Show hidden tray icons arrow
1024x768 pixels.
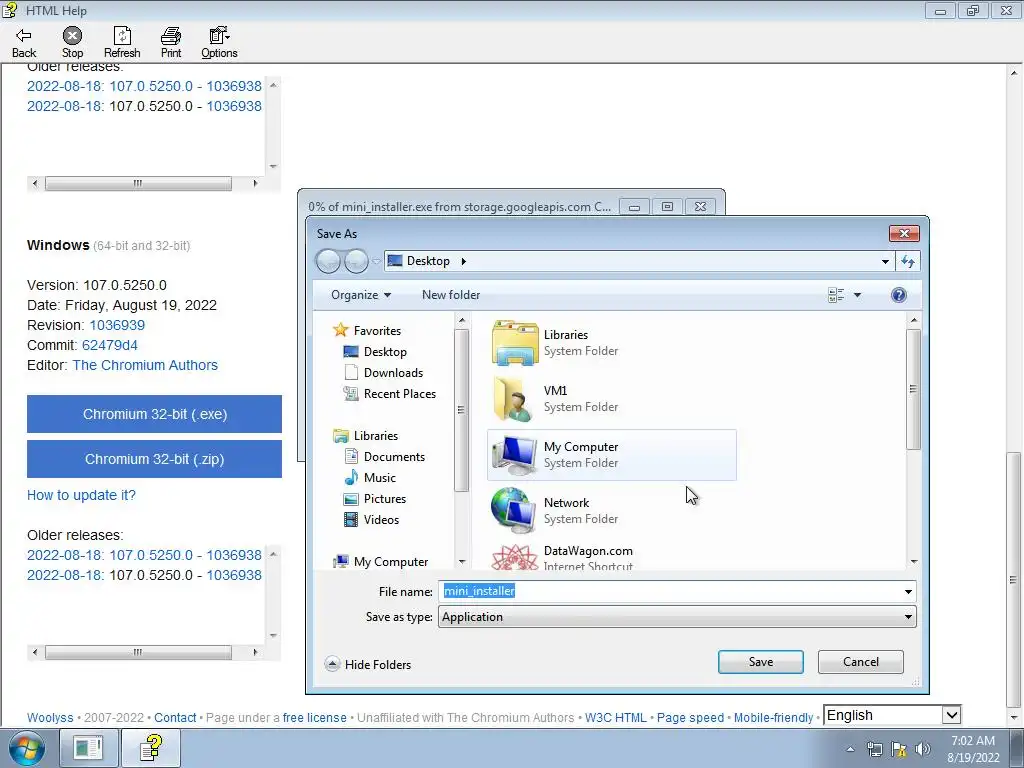tap(850, 749)
